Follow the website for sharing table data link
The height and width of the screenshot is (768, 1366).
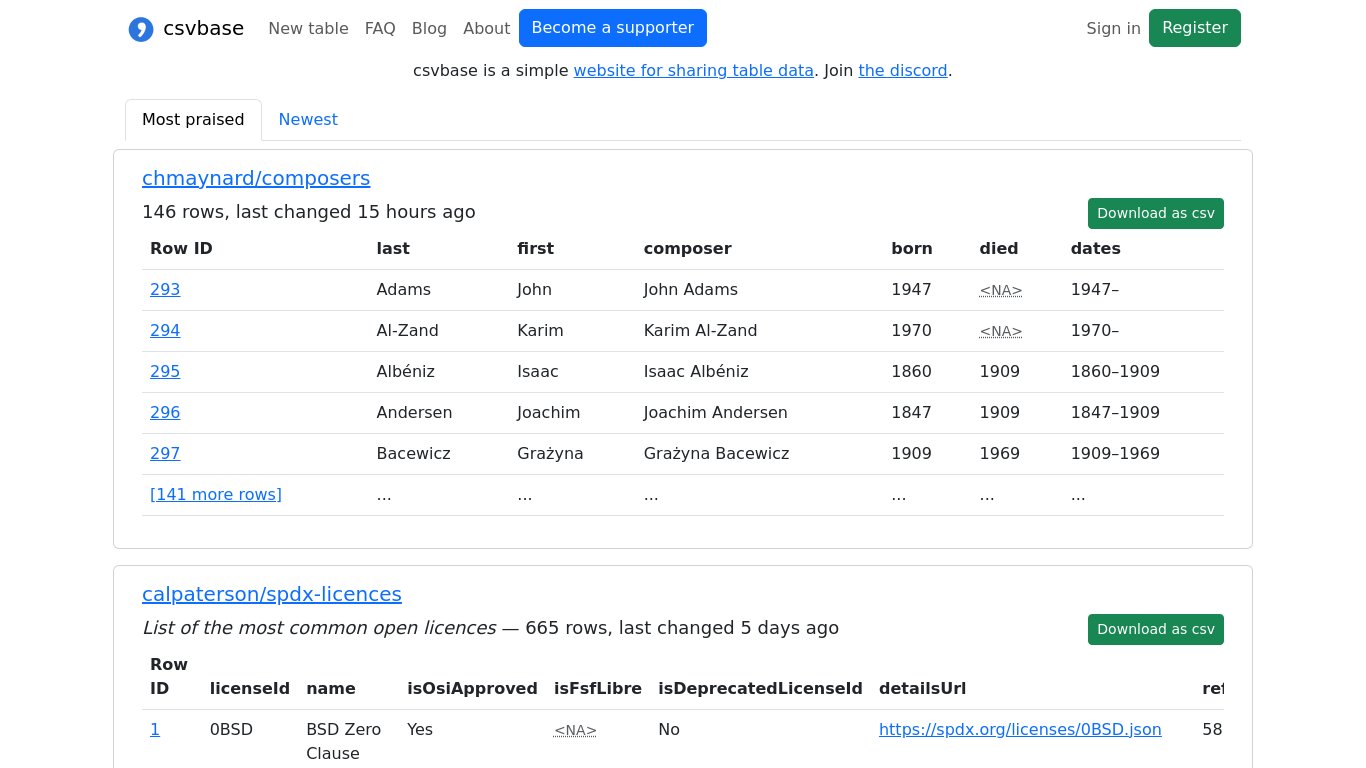(x=693, y=71)
